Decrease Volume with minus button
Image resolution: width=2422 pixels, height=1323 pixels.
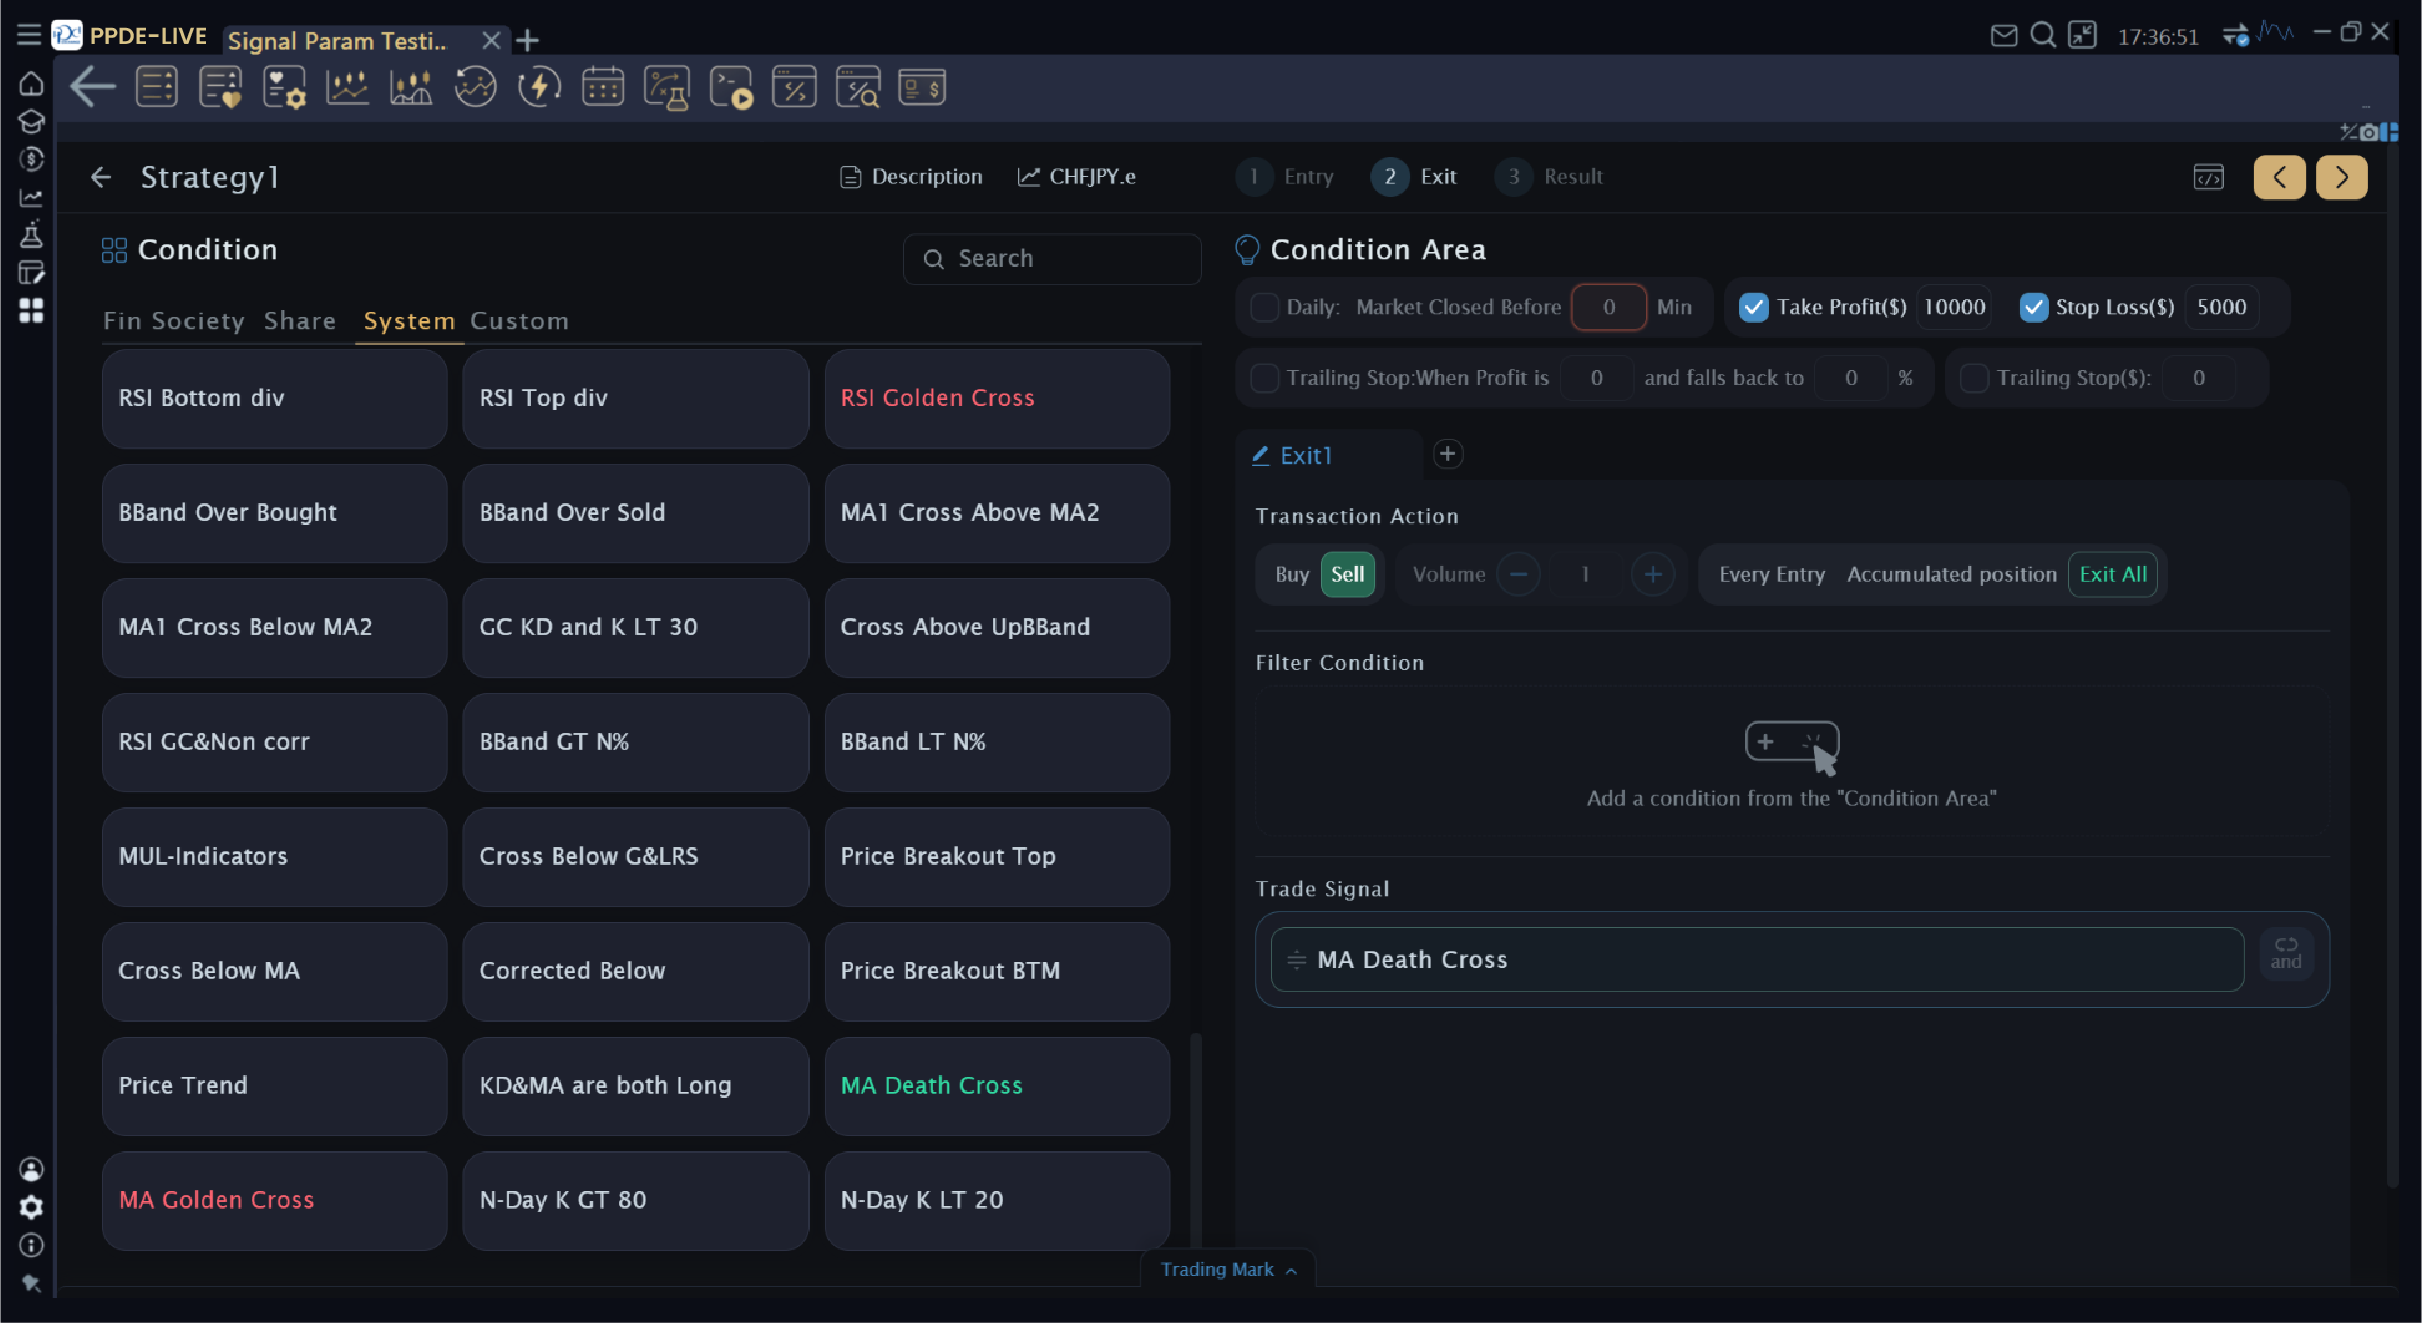pos(1518,574)
